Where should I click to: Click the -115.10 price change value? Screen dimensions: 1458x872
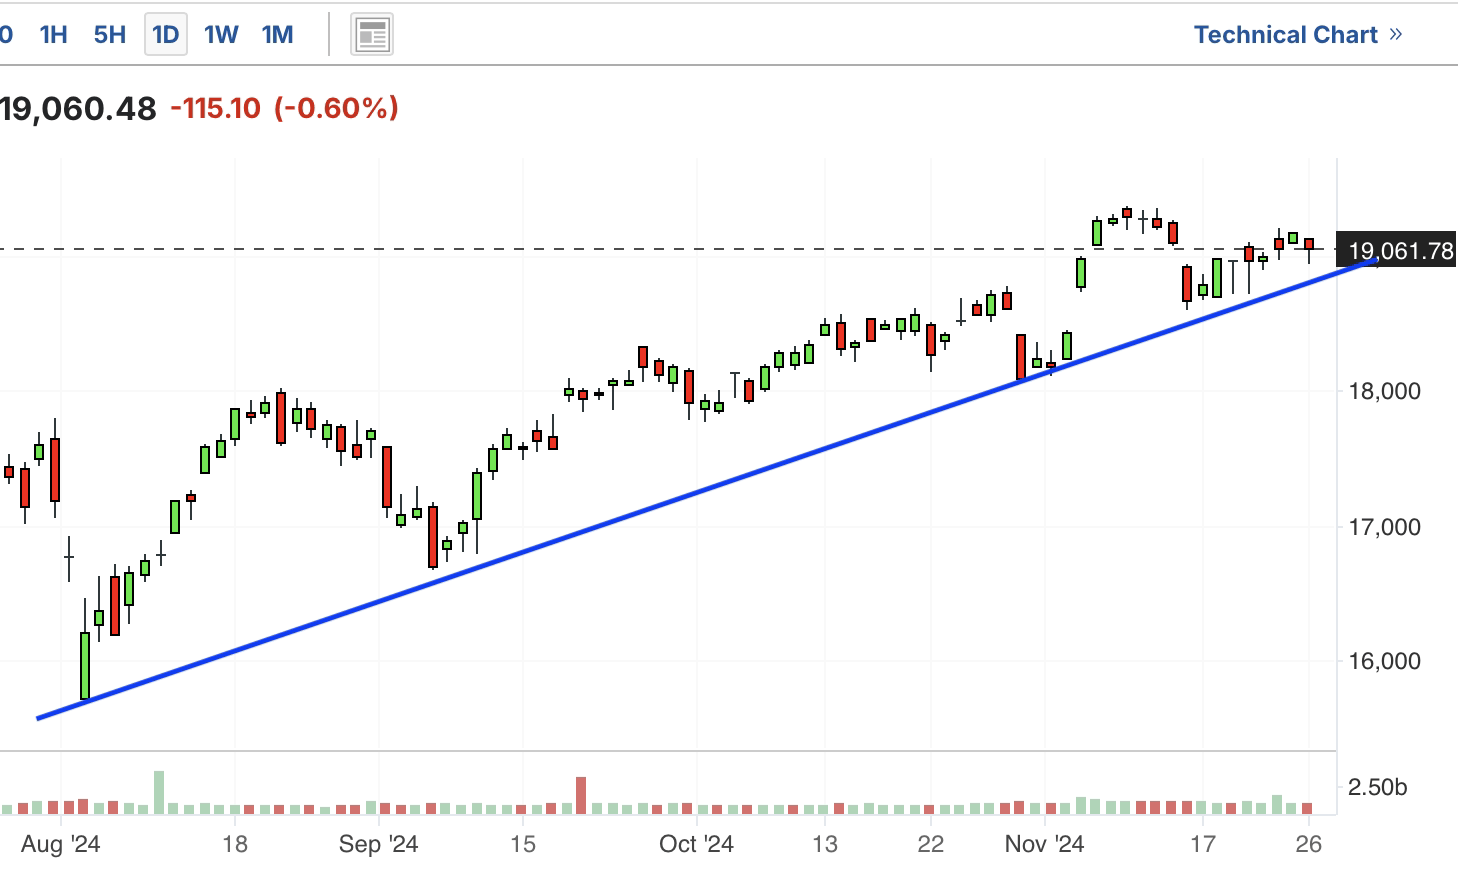click(215, 108)
